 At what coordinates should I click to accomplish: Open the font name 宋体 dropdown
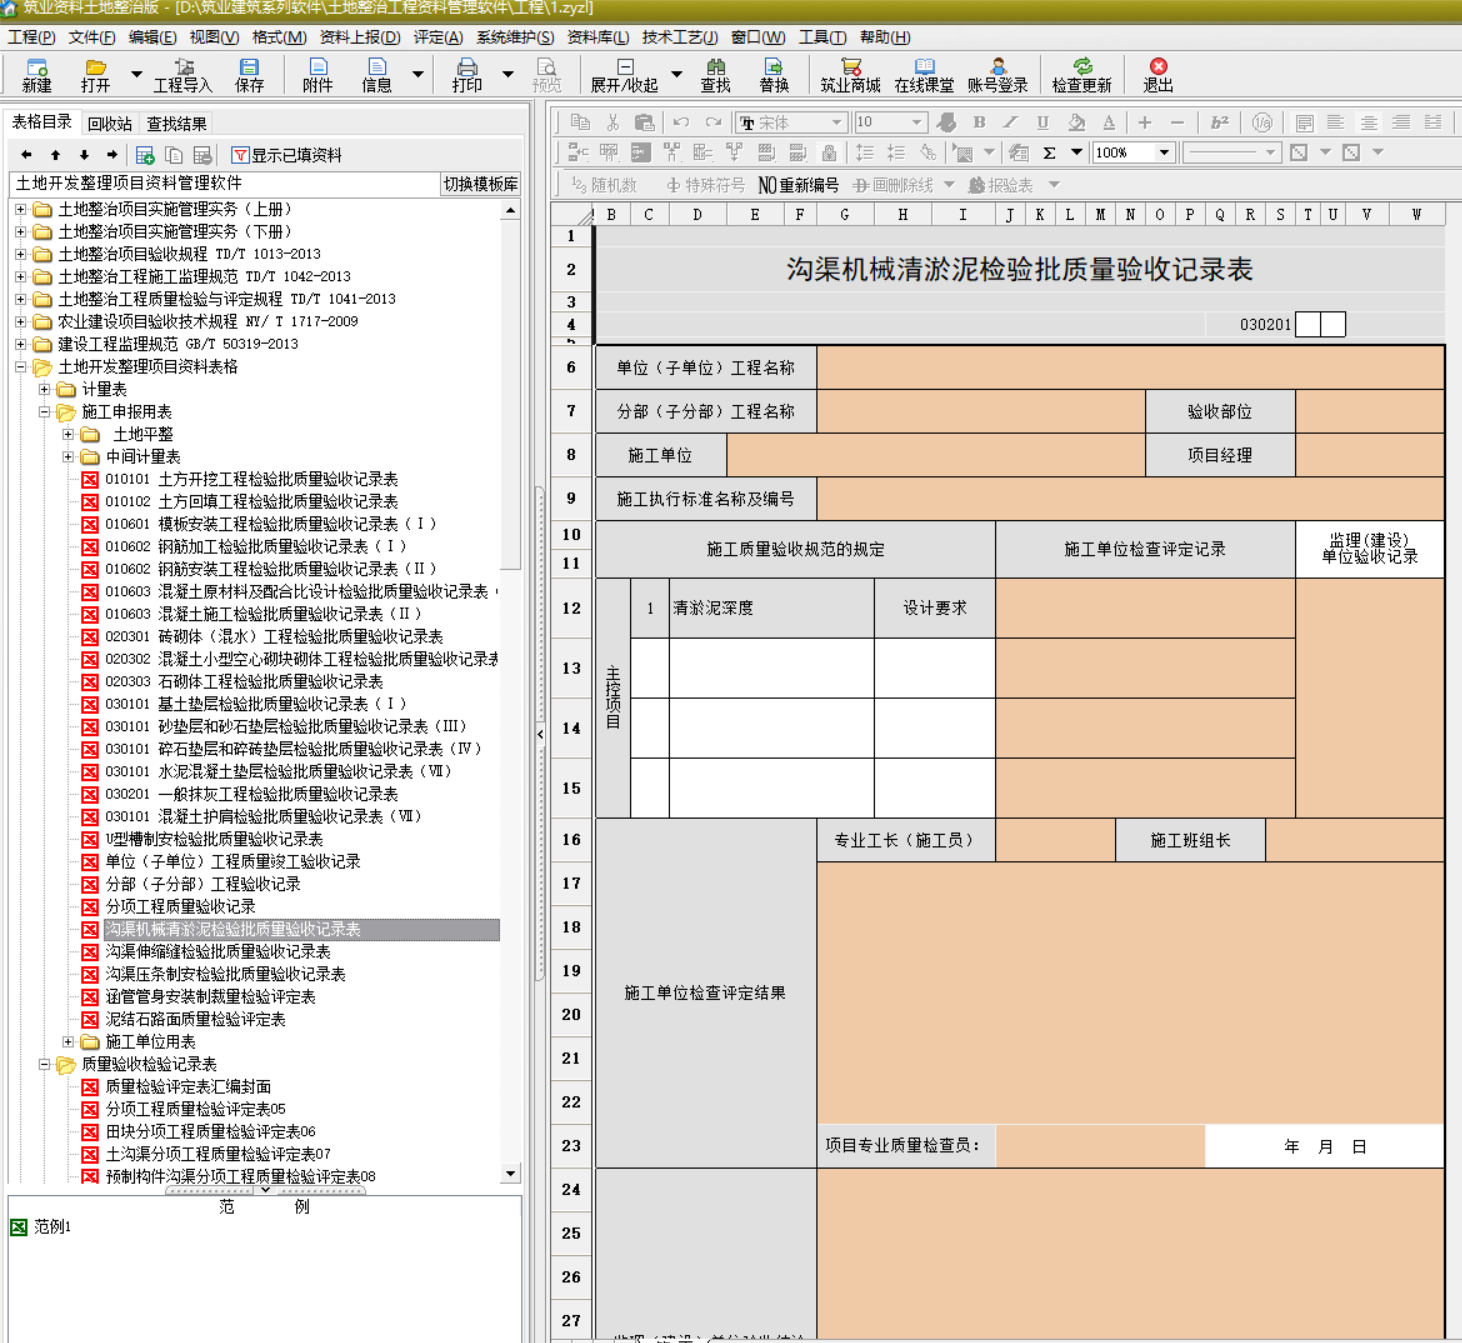[837, 122]
